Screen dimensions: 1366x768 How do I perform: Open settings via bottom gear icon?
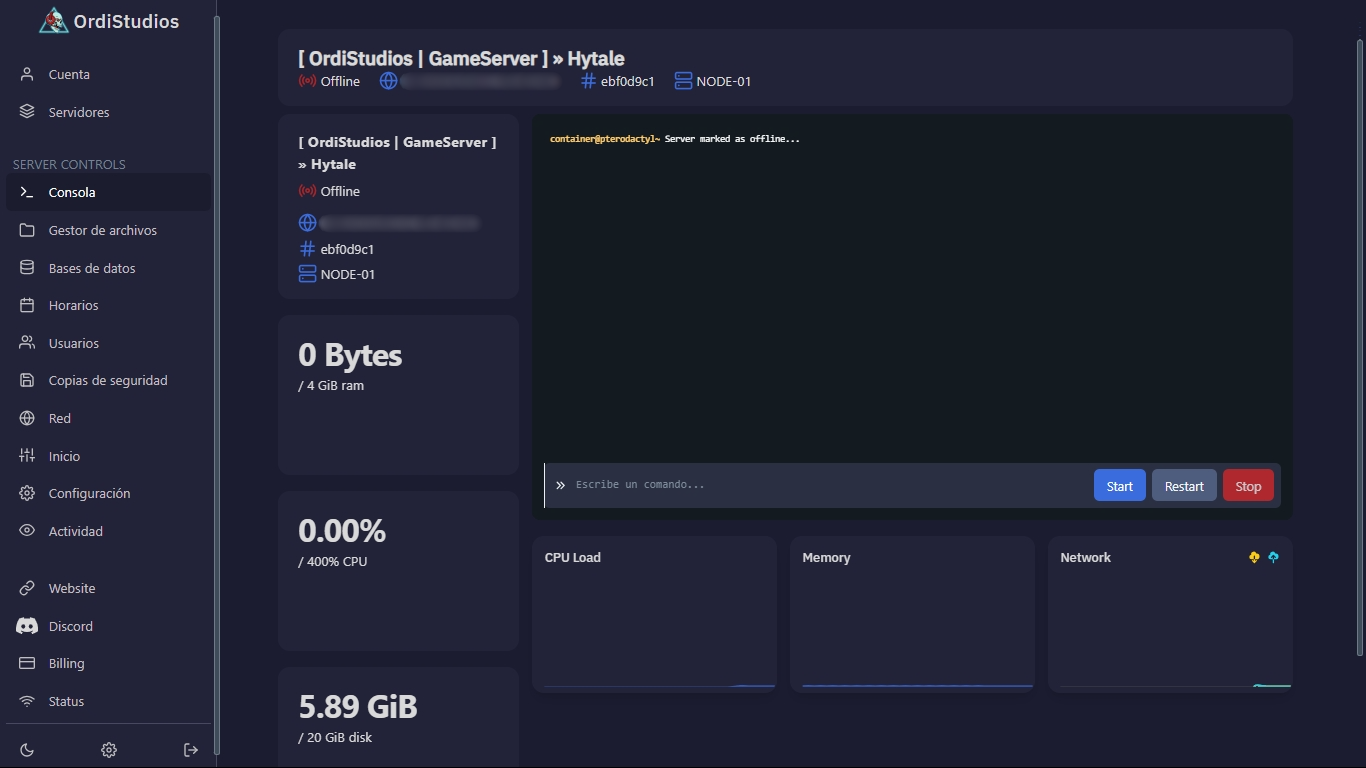click(x=109, y=750)
